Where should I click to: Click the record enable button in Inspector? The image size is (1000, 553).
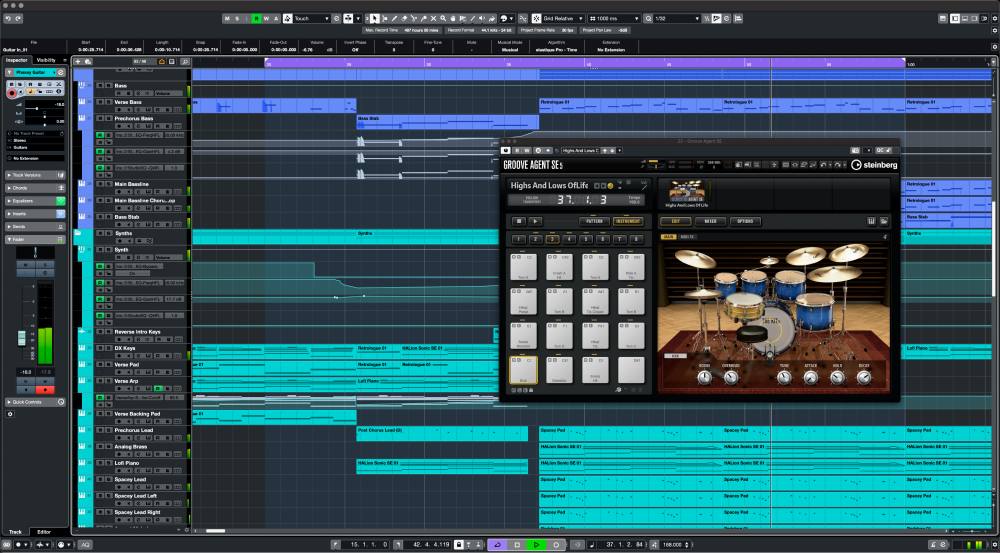pyautogui.click(x=13, y=93)
